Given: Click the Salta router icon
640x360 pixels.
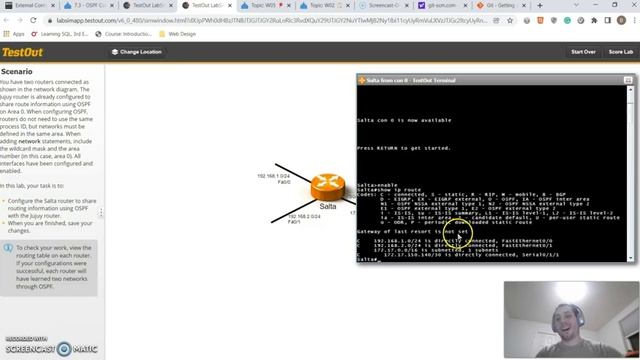Looking at the screenshot, I should pyautogui.click(x=328, y=187).
